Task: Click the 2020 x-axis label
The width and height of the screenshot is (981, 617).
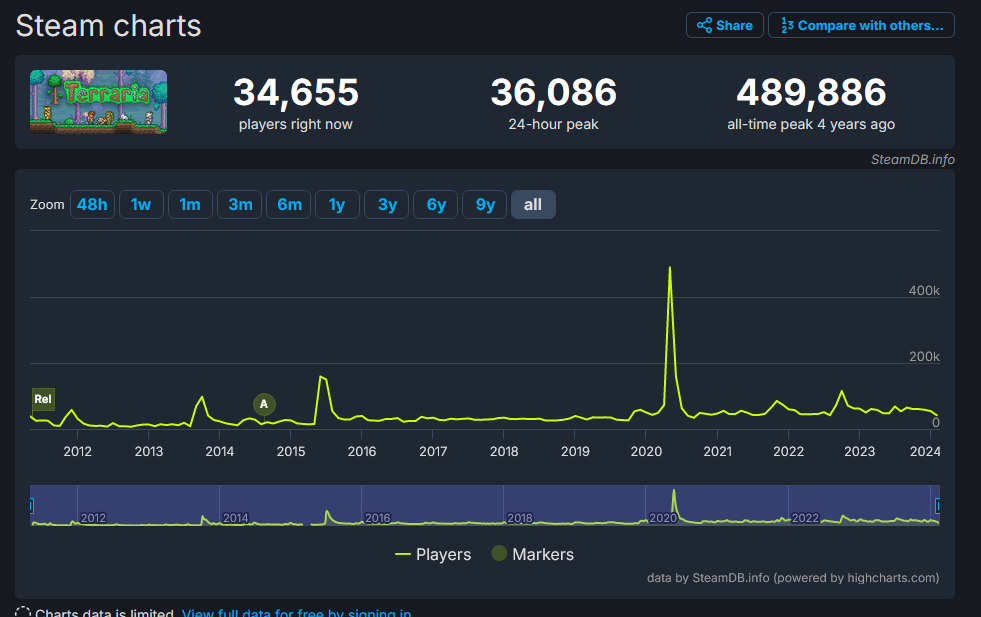Action: (x=646, y=451)
